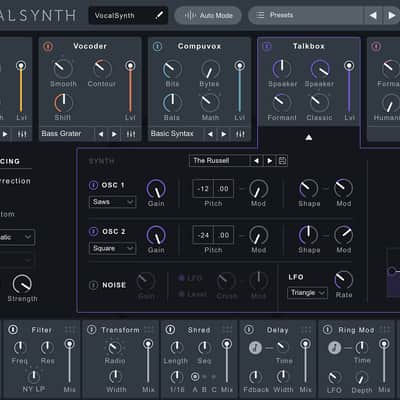Viewport: 400px width, 400px height.
Task: Click the Compuvox Lvl slider
Action: pos(239,87)
